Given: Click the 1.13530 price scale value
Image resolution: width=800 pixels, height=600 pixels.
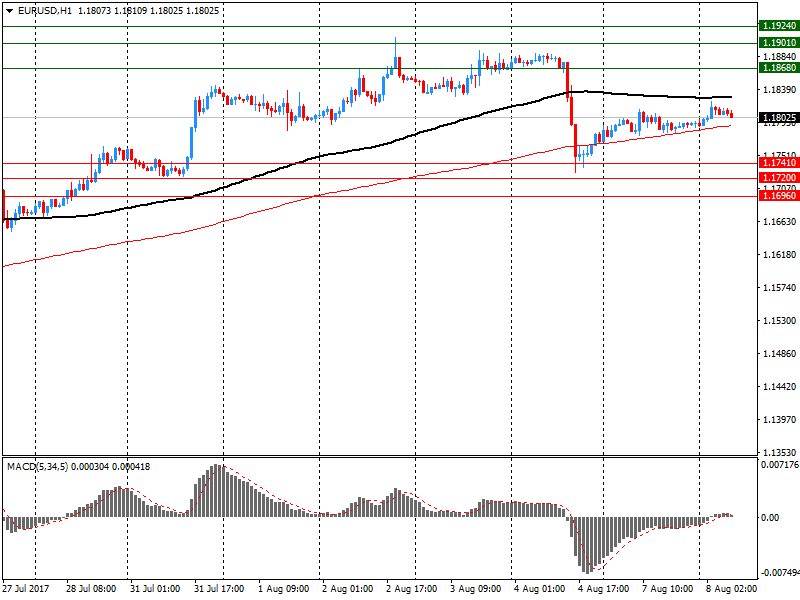Looking at the screenshot, I should [x=779, y=453].
